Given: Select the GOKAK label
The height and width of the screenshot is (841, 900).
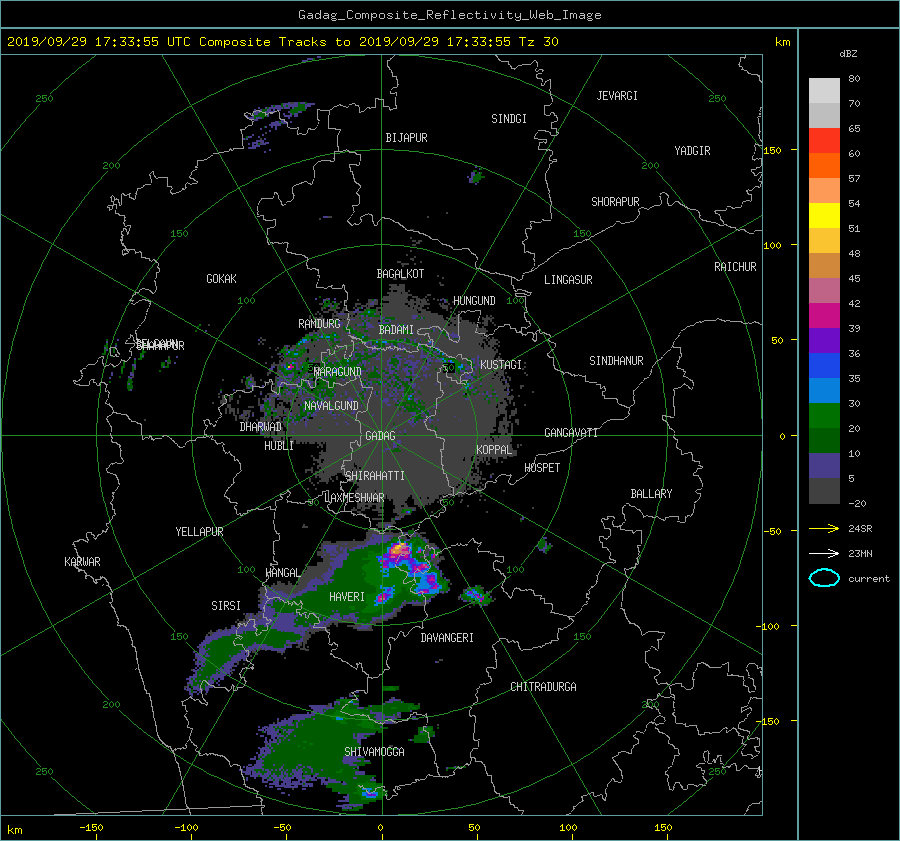Looking at the screenshot, I should click(x=221, y=279).
